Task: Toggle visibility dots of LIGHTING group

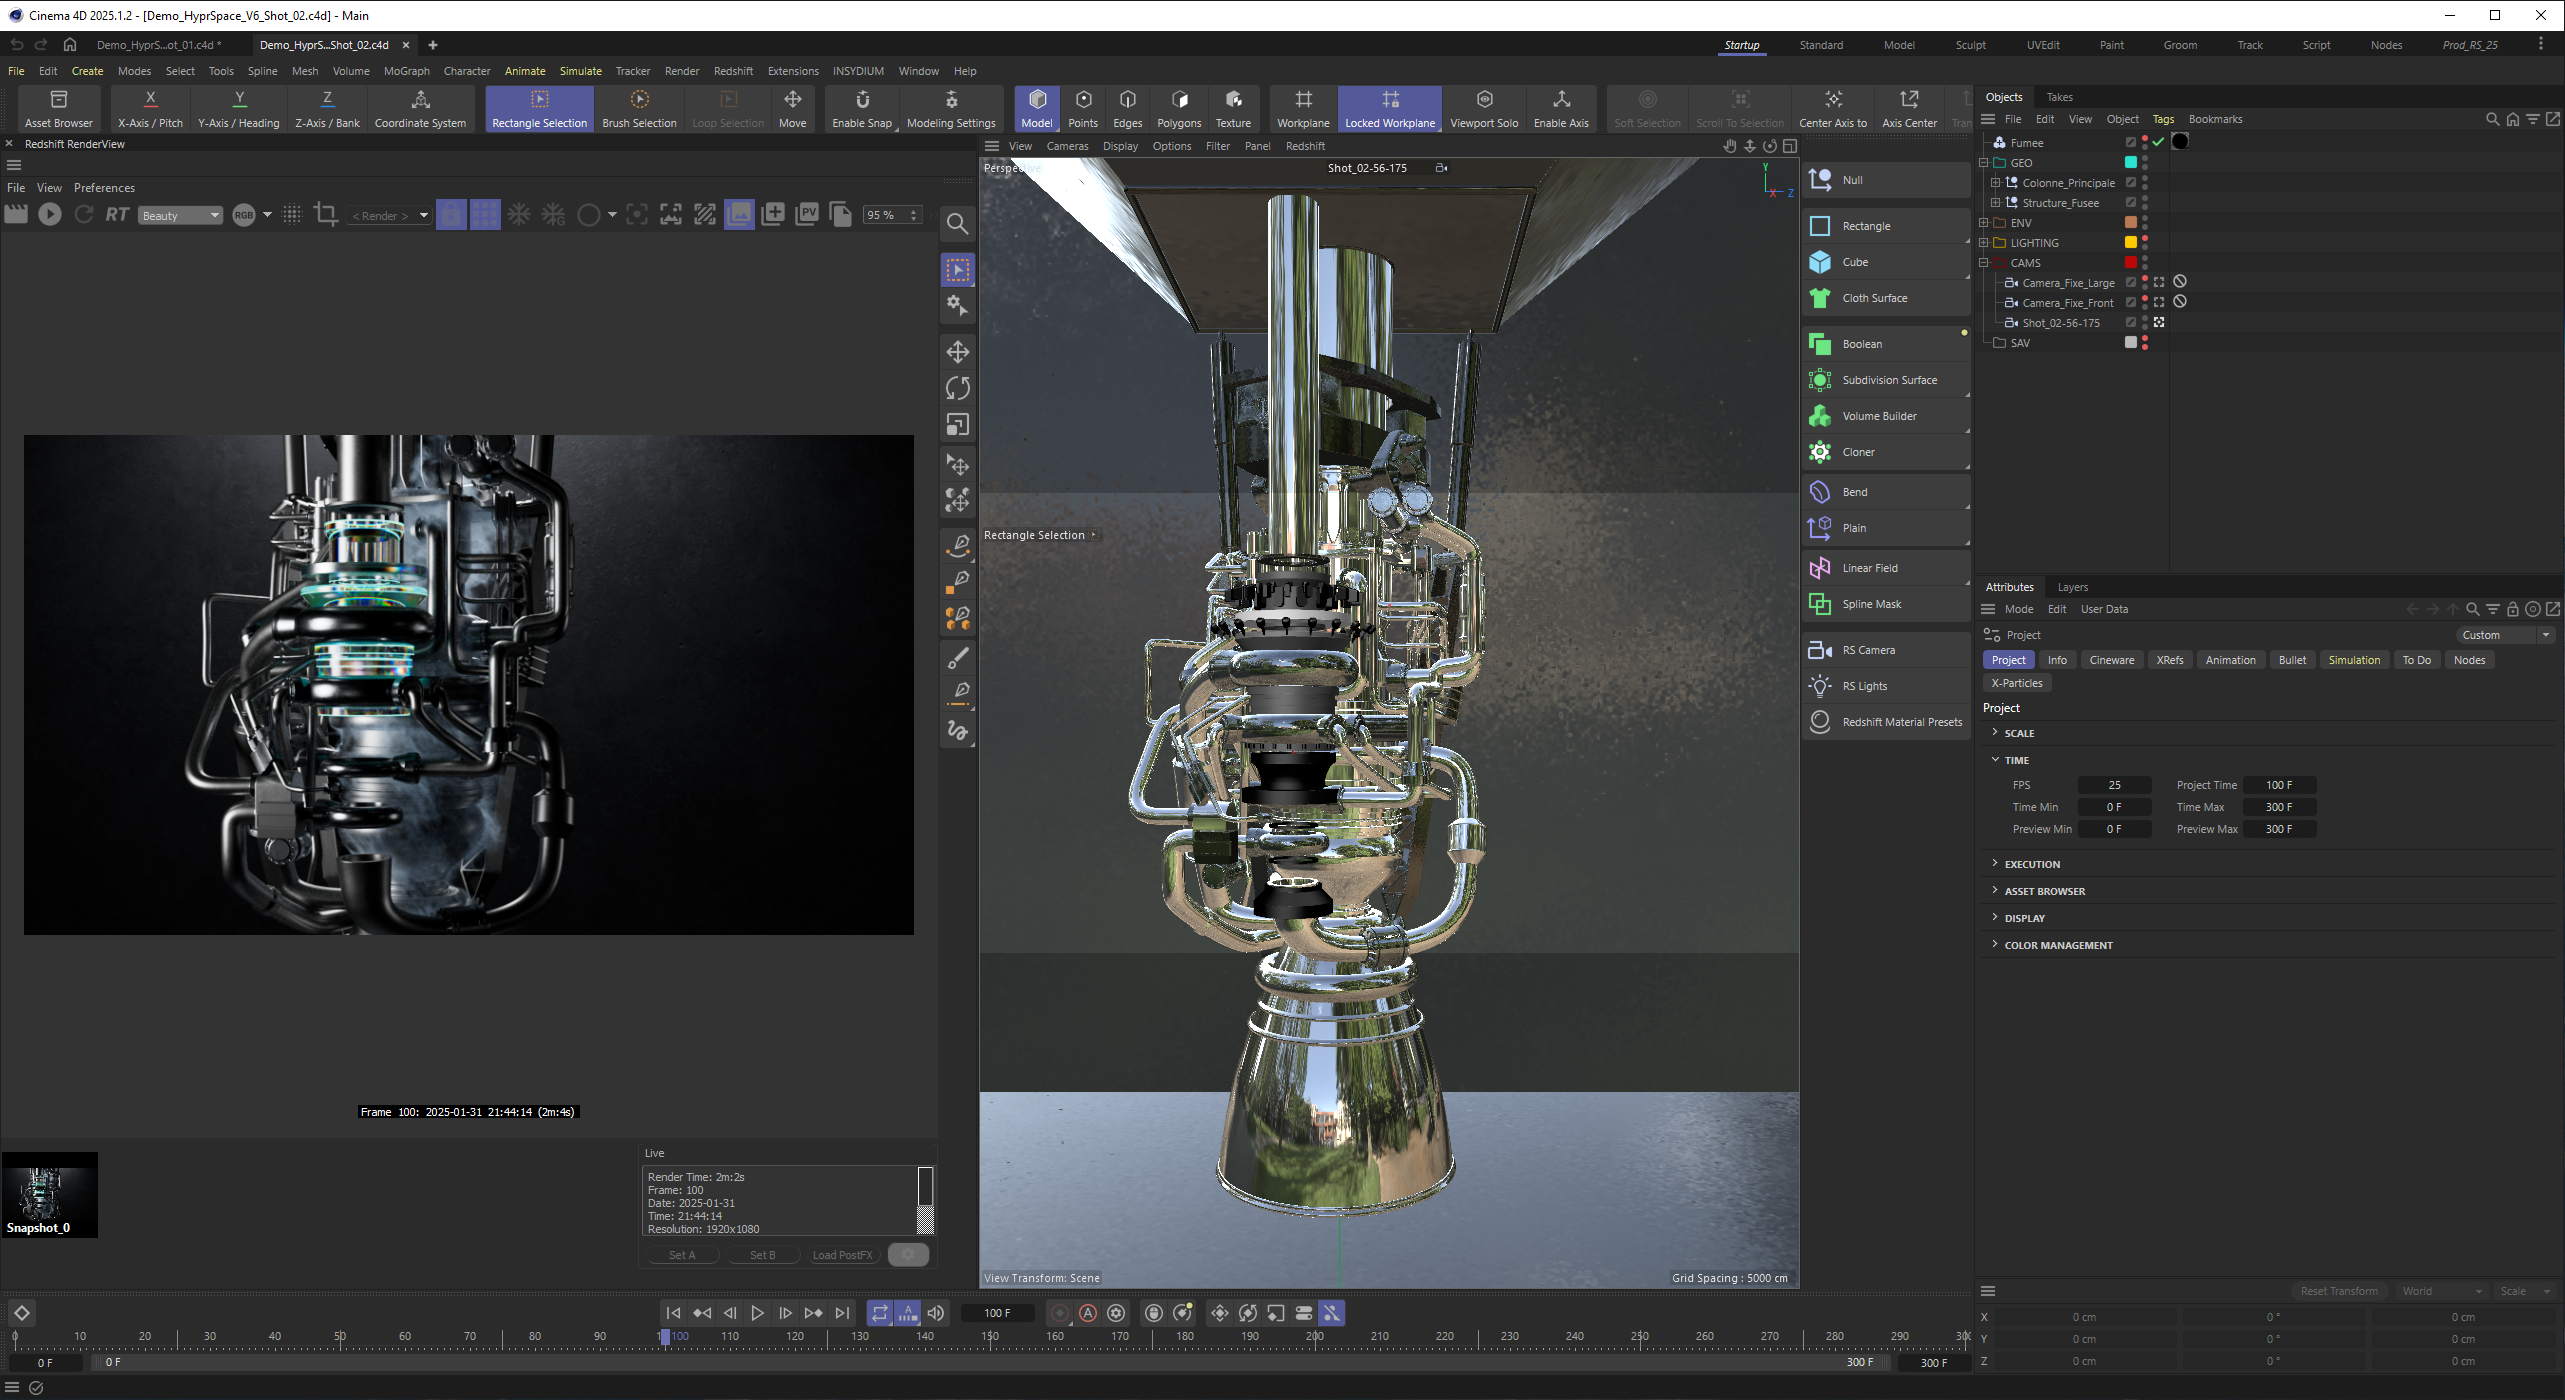Action: pyautogui.click(x=2145, y=243)
